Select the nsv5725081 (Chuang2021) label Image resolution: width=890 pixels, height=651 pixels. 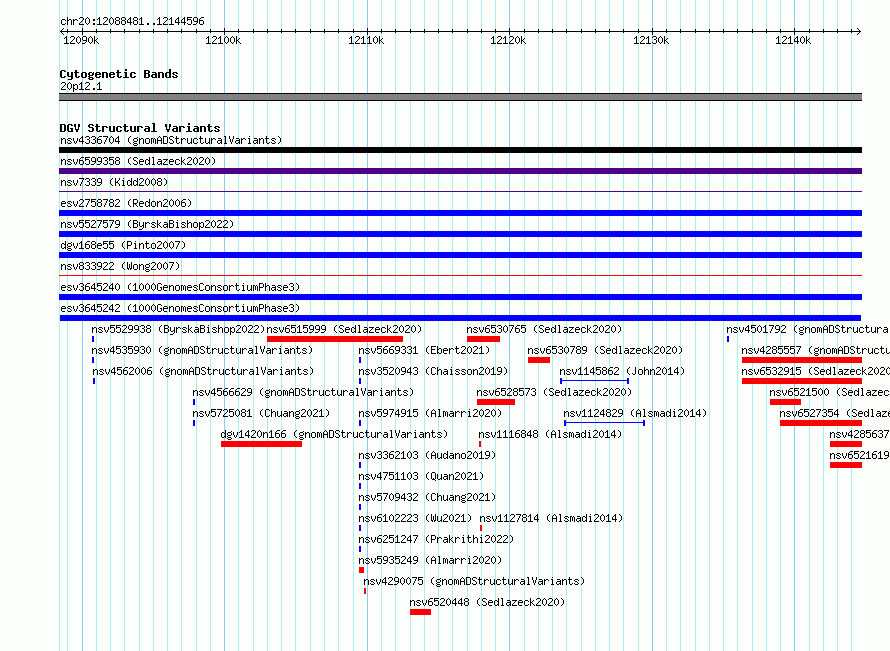261,413
